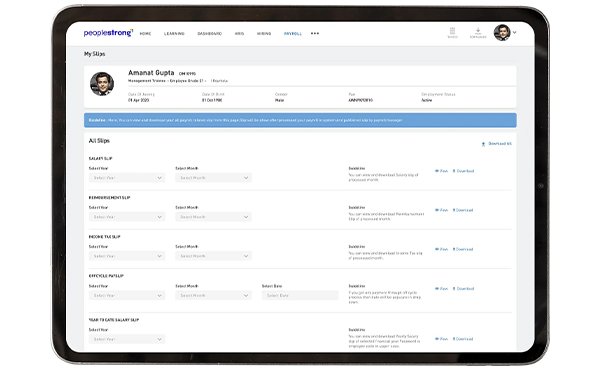This screenshot has width=600, height=370.
Task: Open the HRIS menu item
Action: pos(239,34)
